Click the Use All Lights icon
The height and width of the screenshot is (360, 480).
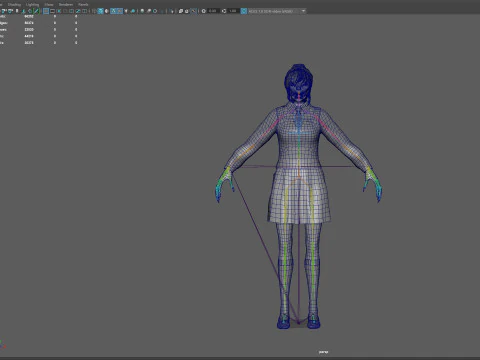(x=126, y=11)
